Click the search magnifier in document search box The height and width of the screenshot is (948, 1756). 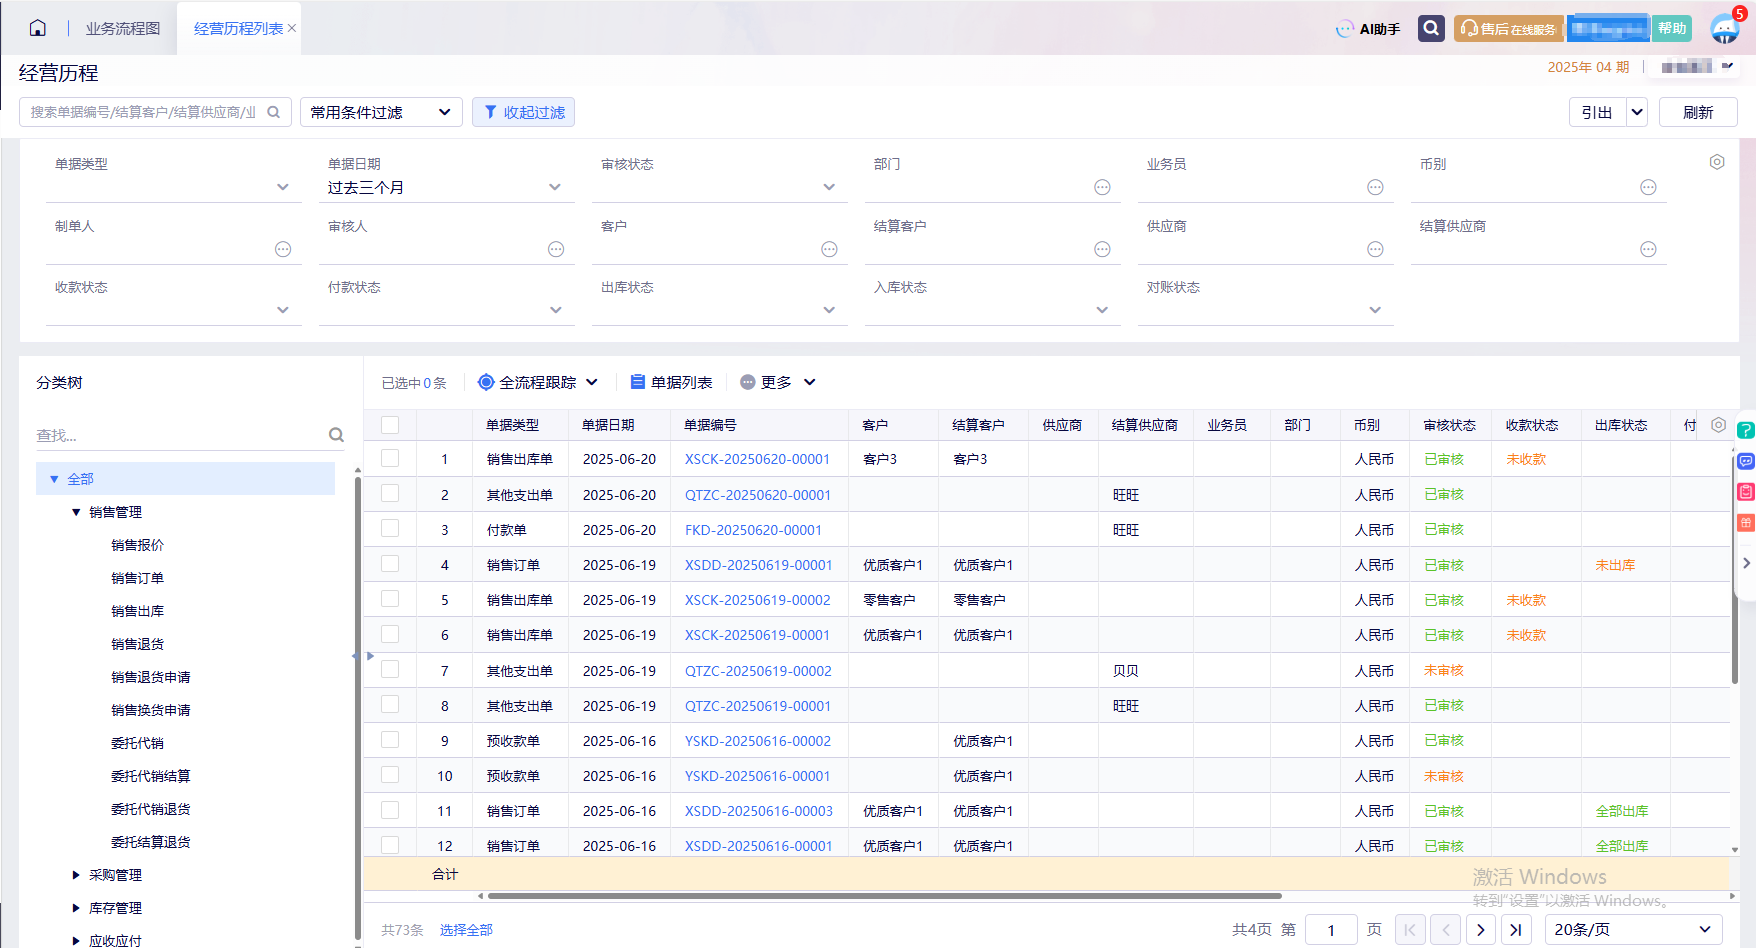[x=273, y=112]
